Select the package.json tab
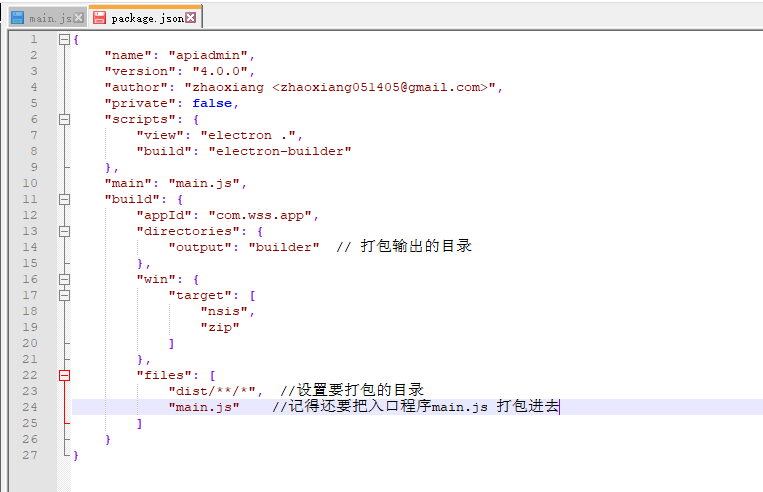763x492 pixels. point(145,18)
